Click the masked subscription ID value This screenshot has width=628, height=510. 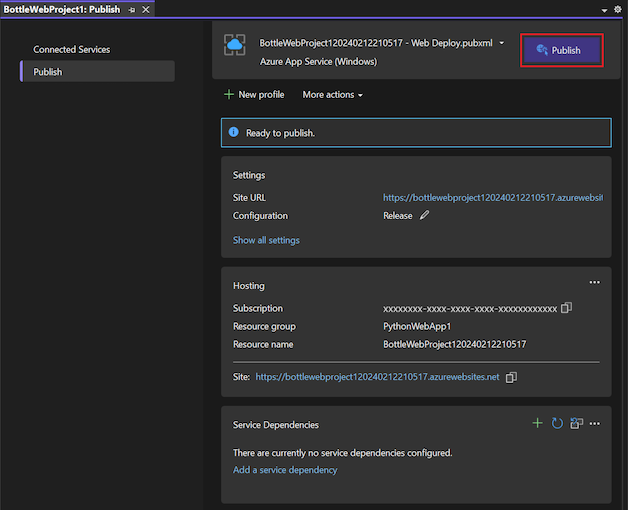pos(470,308)
